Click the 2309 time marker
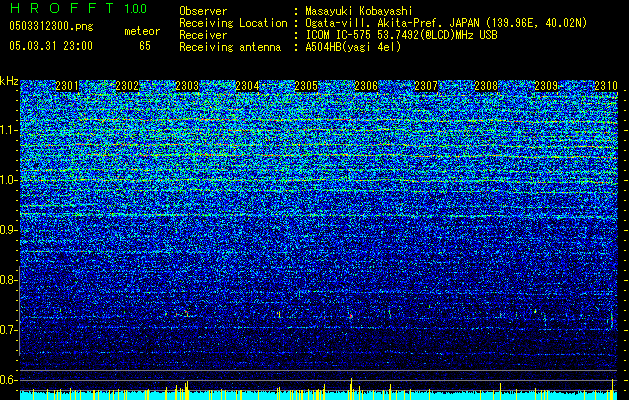The width and height of the screenshot is (629, 400). (546, 85)
